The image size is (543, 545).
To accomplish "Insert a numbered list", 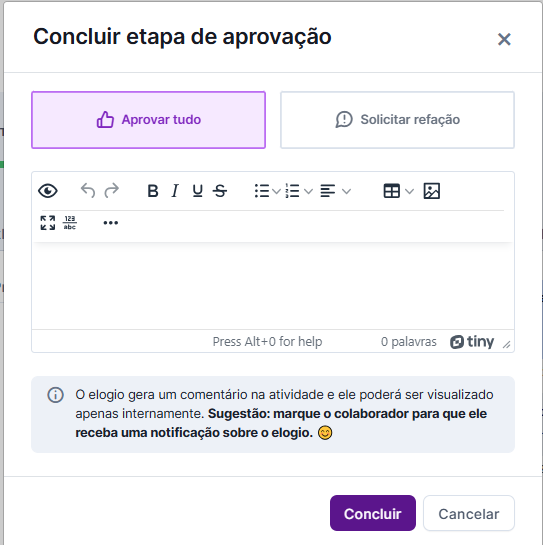I will pos(292,191).
